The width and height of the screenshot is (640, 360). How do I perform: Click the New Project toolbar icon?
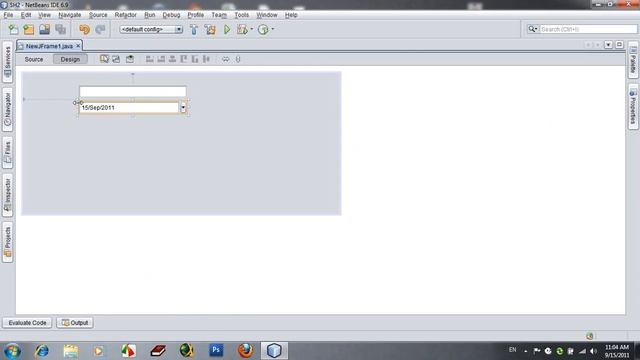tap(29, 29)
